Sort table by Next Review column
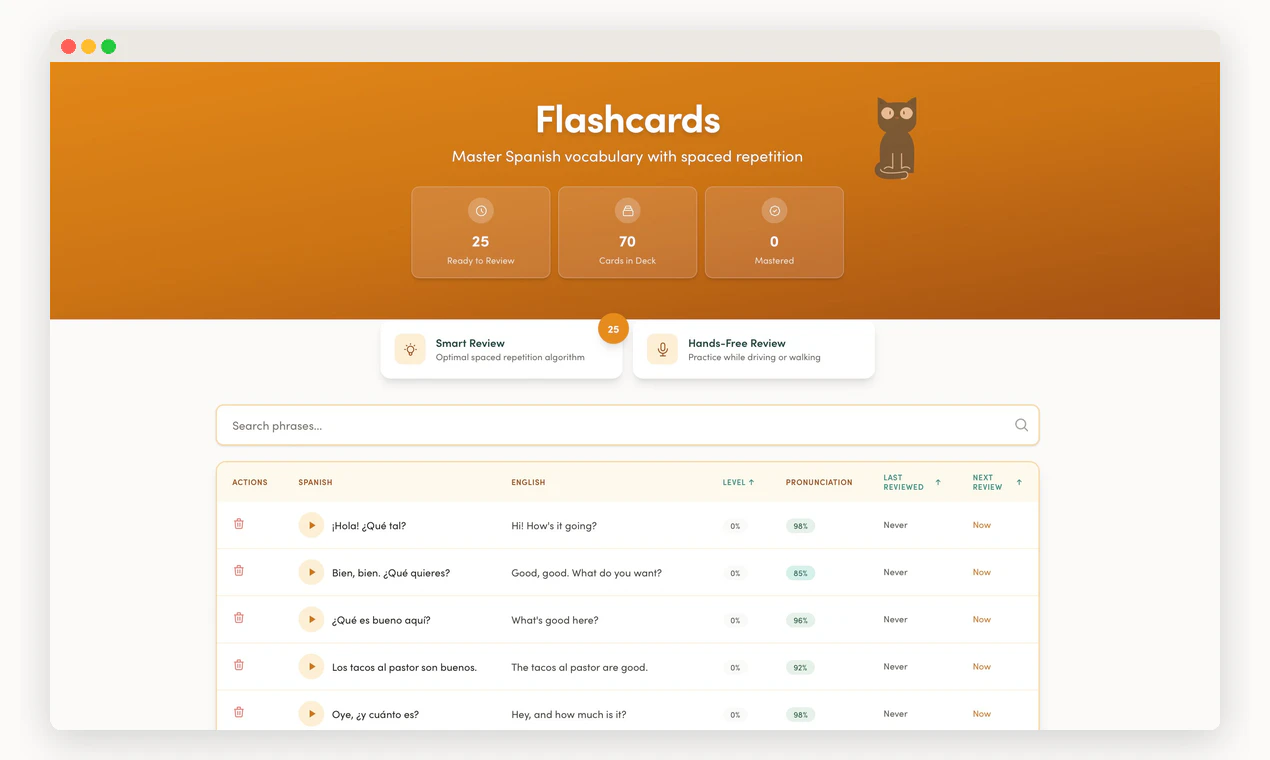The width and height of the screenshot is (1270, 760). click(x=996, y=482)
